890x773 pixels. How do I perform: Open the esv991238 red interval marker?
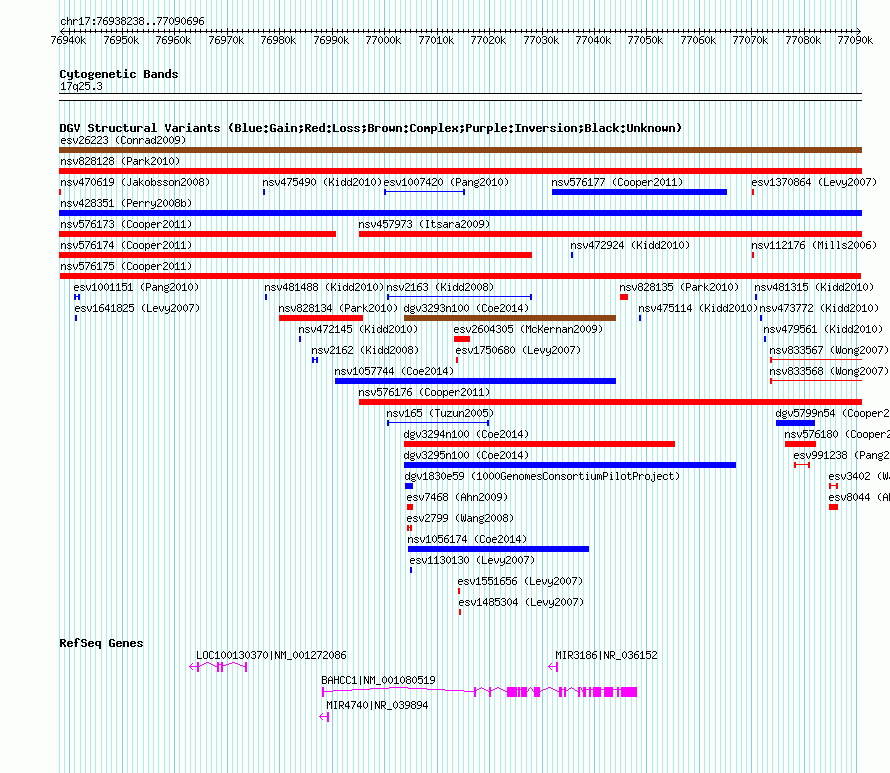pos(802,465)
